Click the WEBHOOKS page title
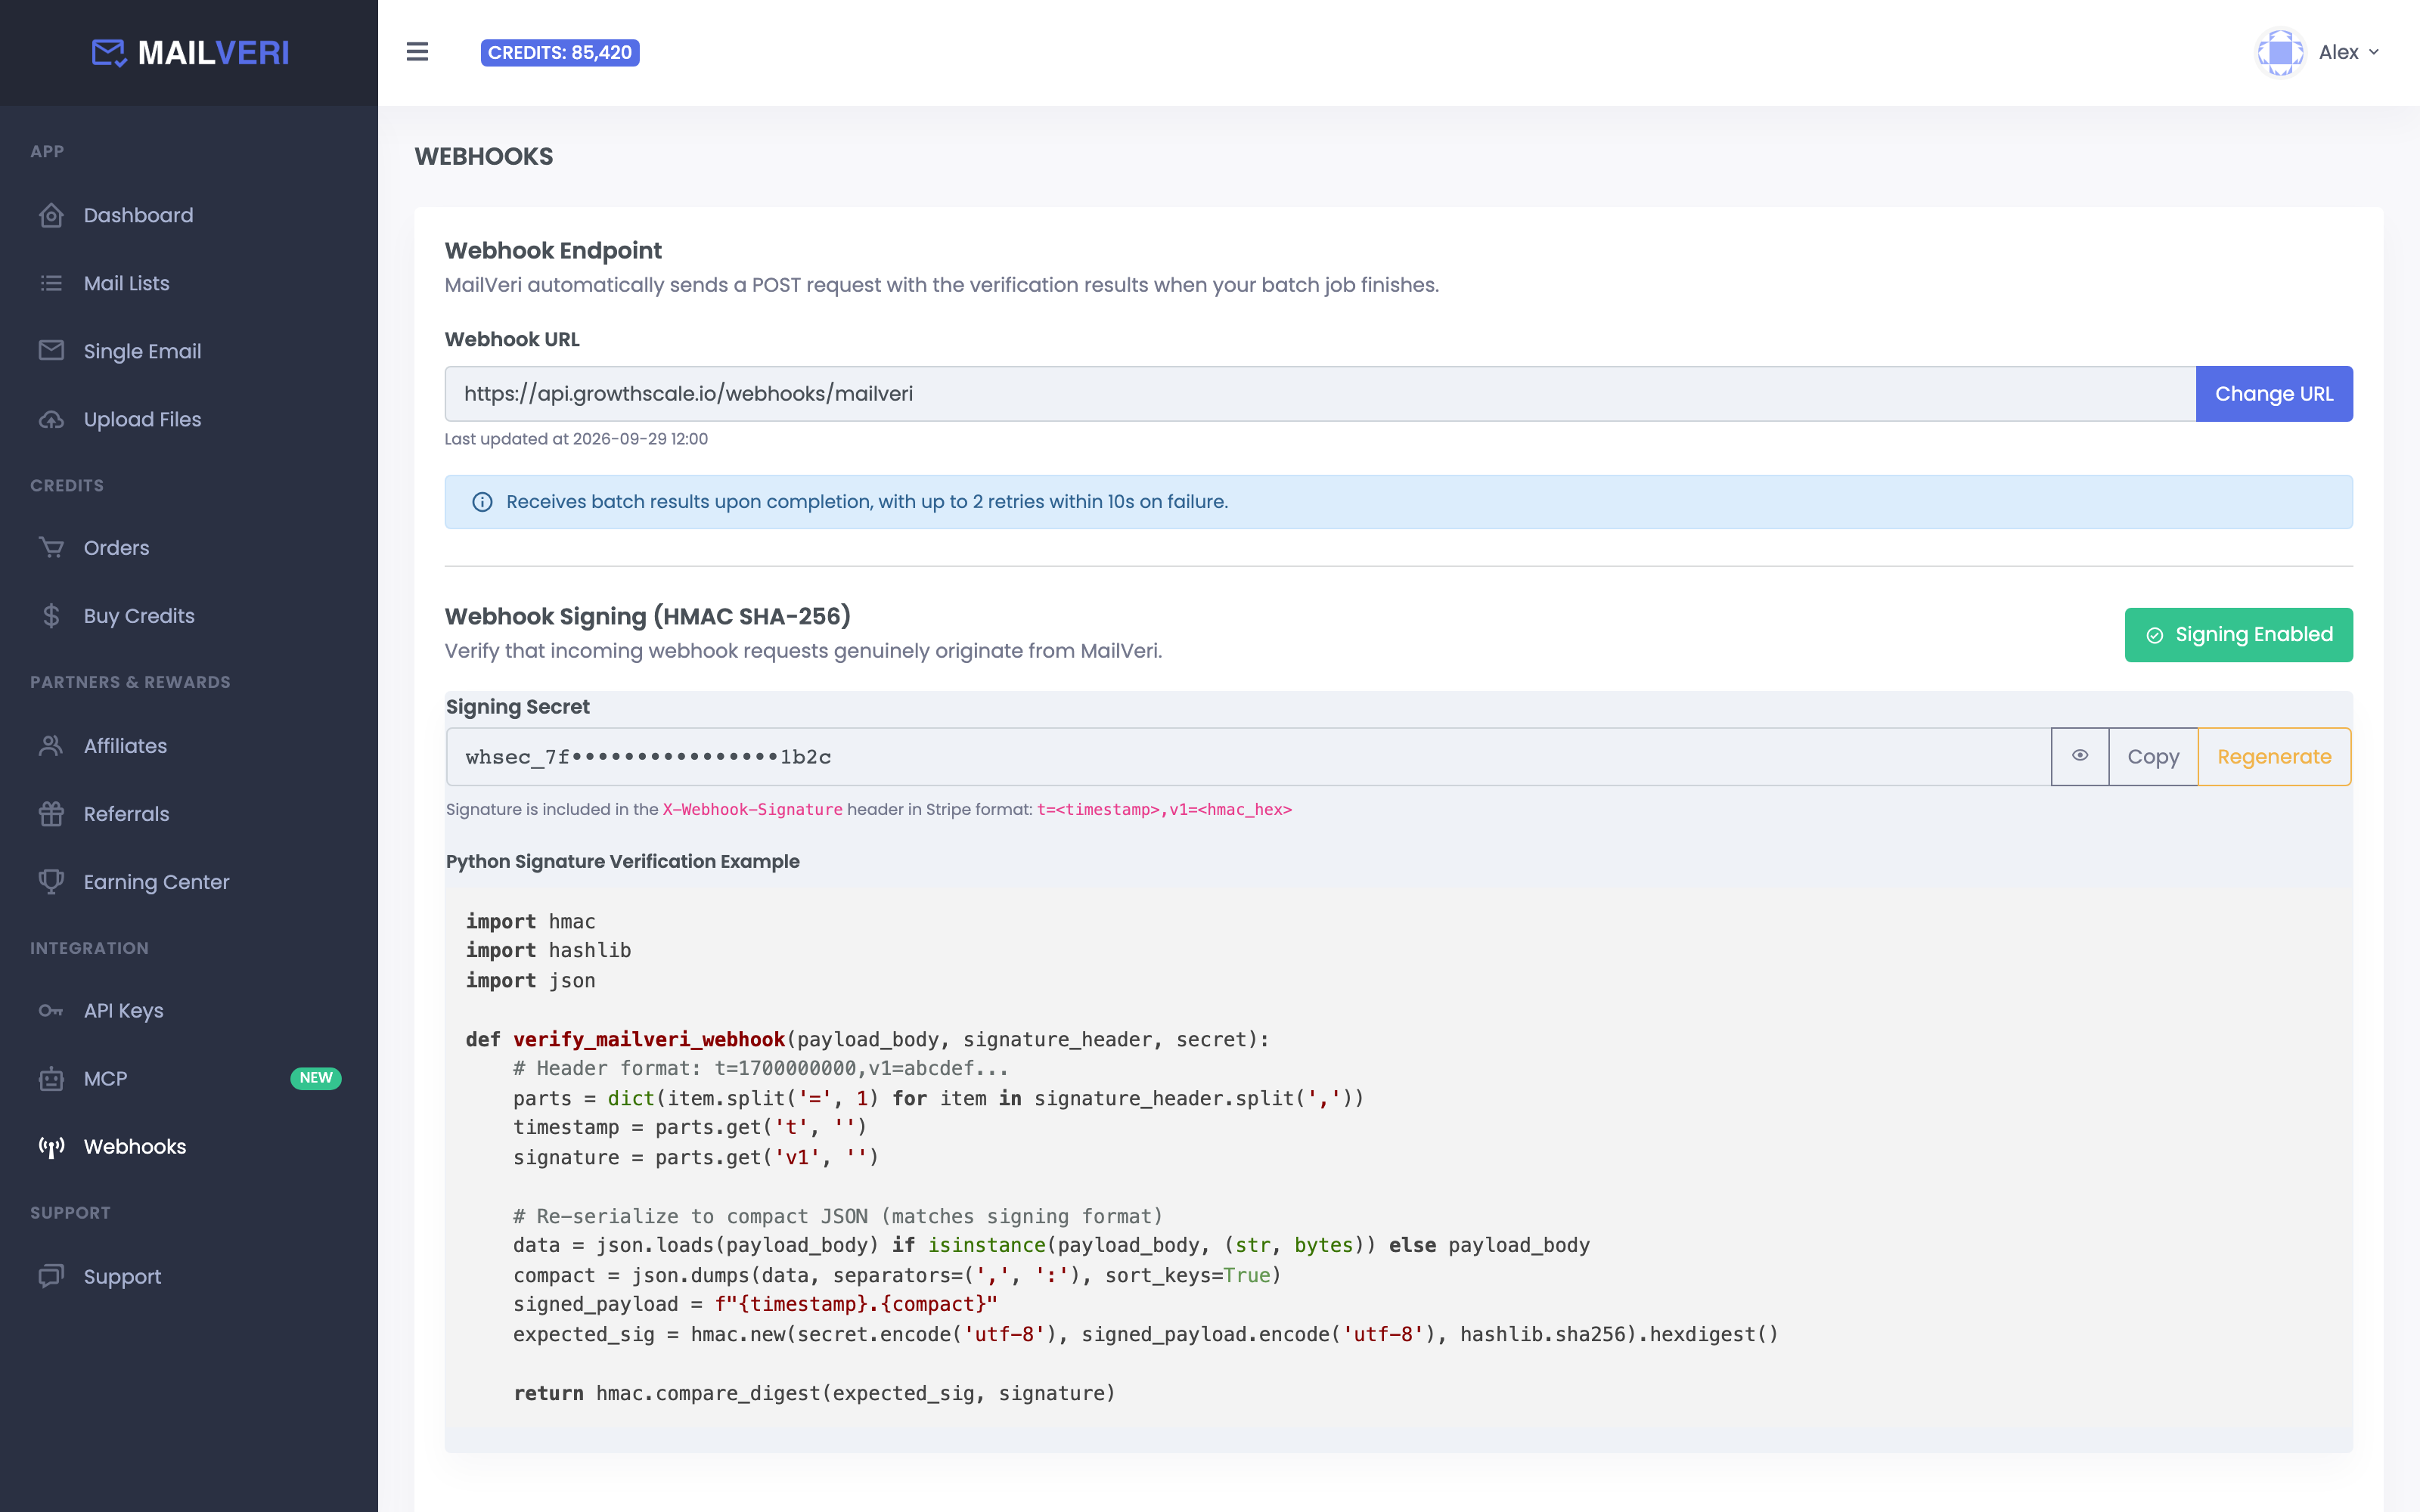The width and height of the screenshot is (2420, 1512). click(484, 156)
